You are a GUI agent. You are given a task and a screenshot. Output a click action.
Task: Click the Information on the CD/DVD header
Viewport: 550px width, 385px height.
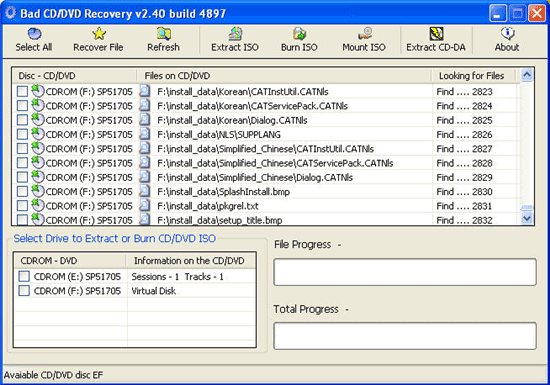[x=190, y=261]
